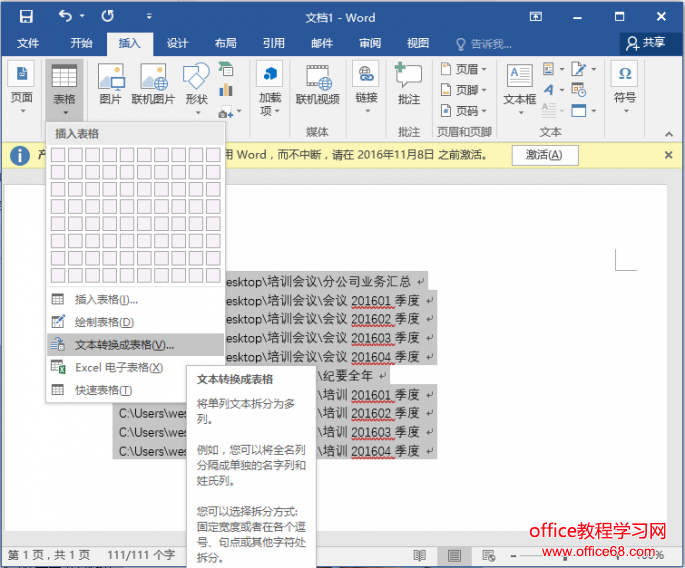The image size is (685, 568).
Task: Select Convert Text to Table menu item
Action: coord(124,344)
